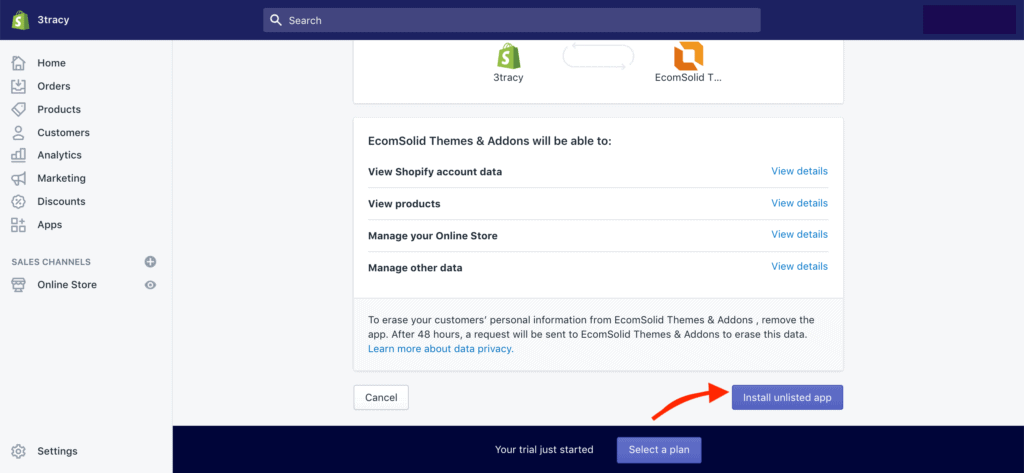Click the search magnifier icon
The image size is (1024, 473).
tap(276, 20)
